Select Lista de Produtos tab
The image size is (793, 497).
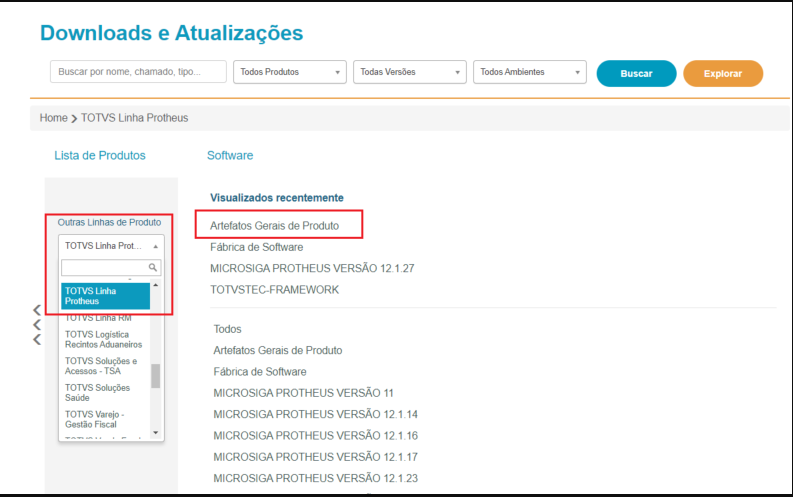coord(100,155)
